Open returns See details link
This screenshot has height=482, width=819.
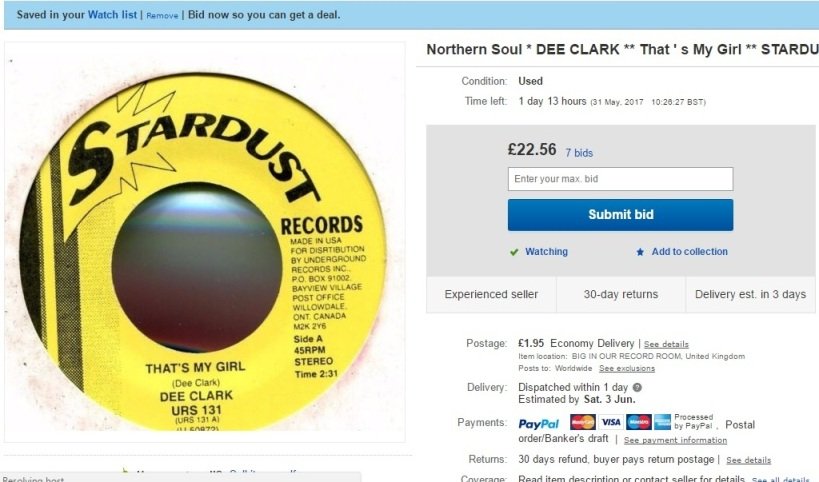click(748, 460)
